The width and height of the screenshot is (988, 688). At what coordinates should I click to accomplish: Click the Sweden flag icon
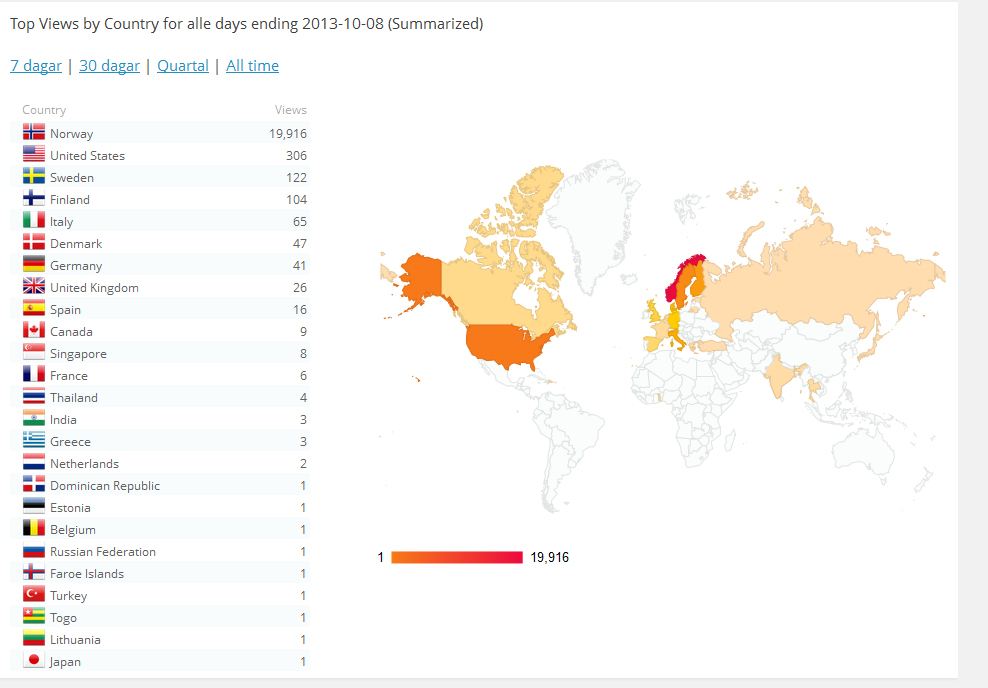tap(34, 176)
